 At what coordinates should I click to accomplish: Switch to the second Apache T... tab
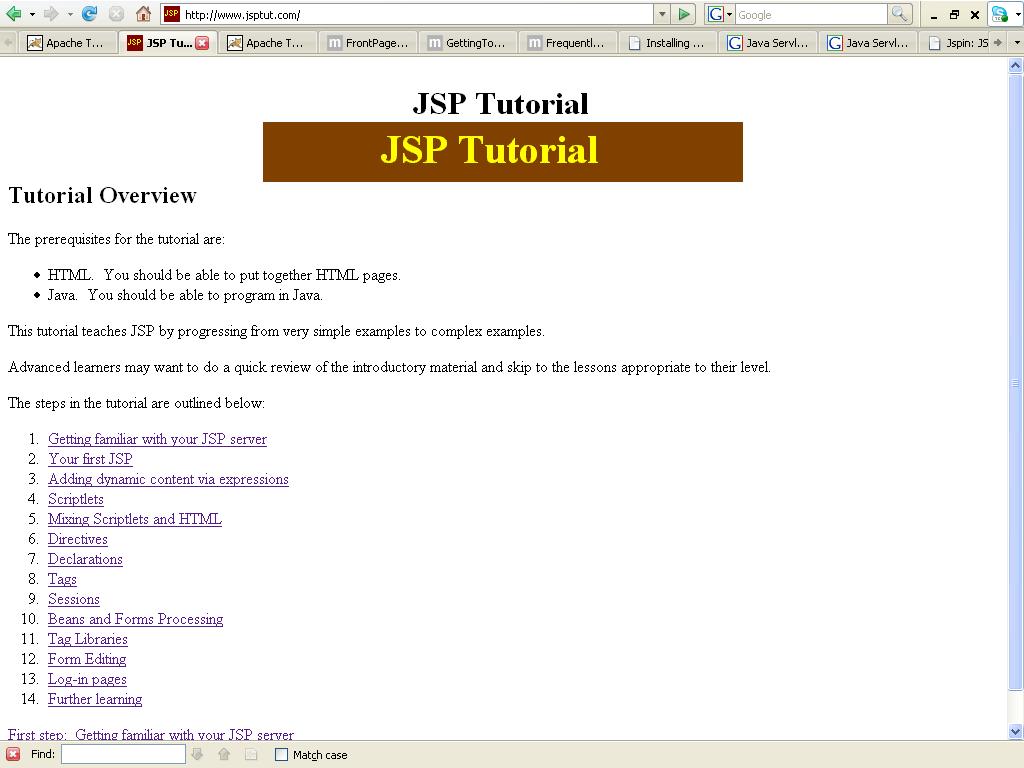pyautogui.click(x=266, y=43)
